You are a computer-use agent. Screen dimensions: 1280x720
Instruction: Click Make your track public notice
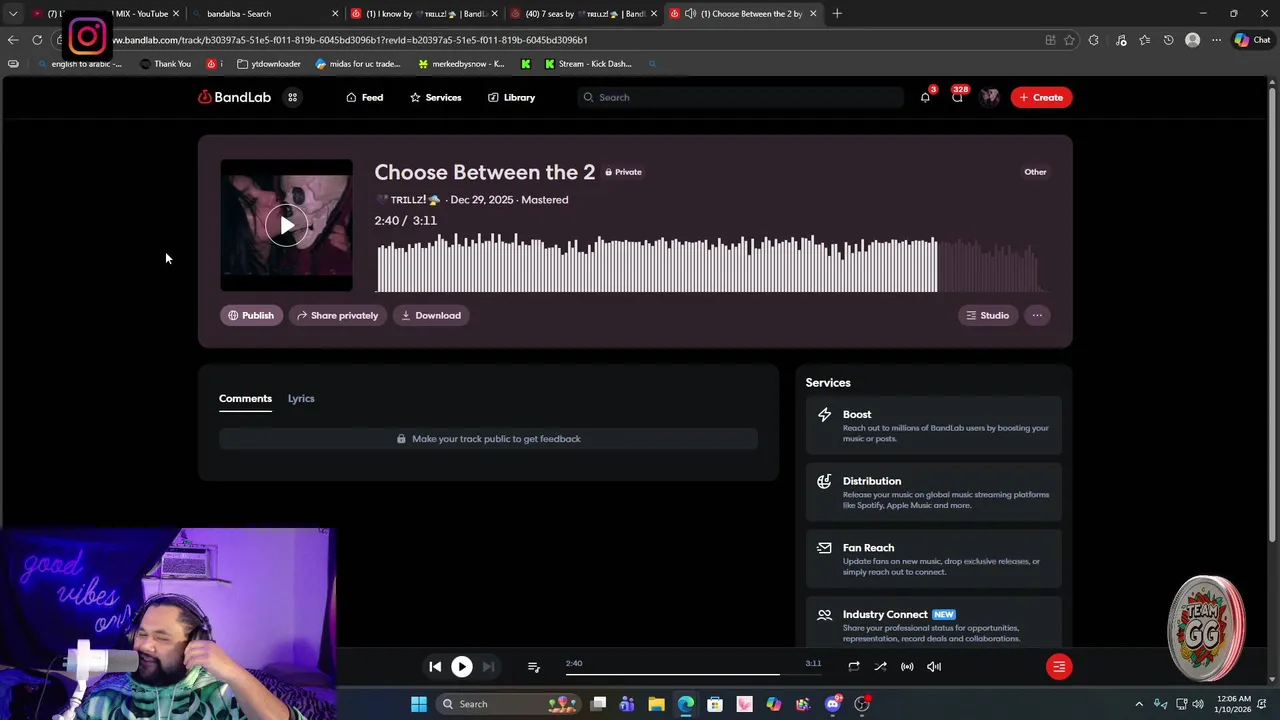click(x=488, y=439)
